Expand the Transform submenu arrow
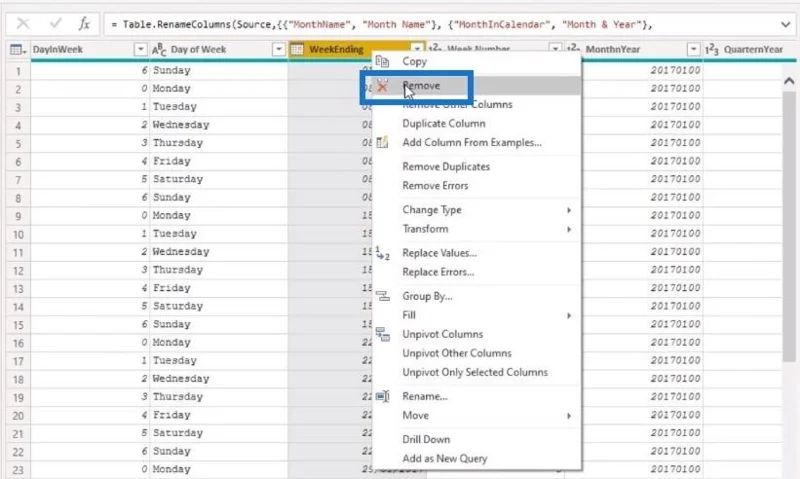800x479 pixels. 569,230
